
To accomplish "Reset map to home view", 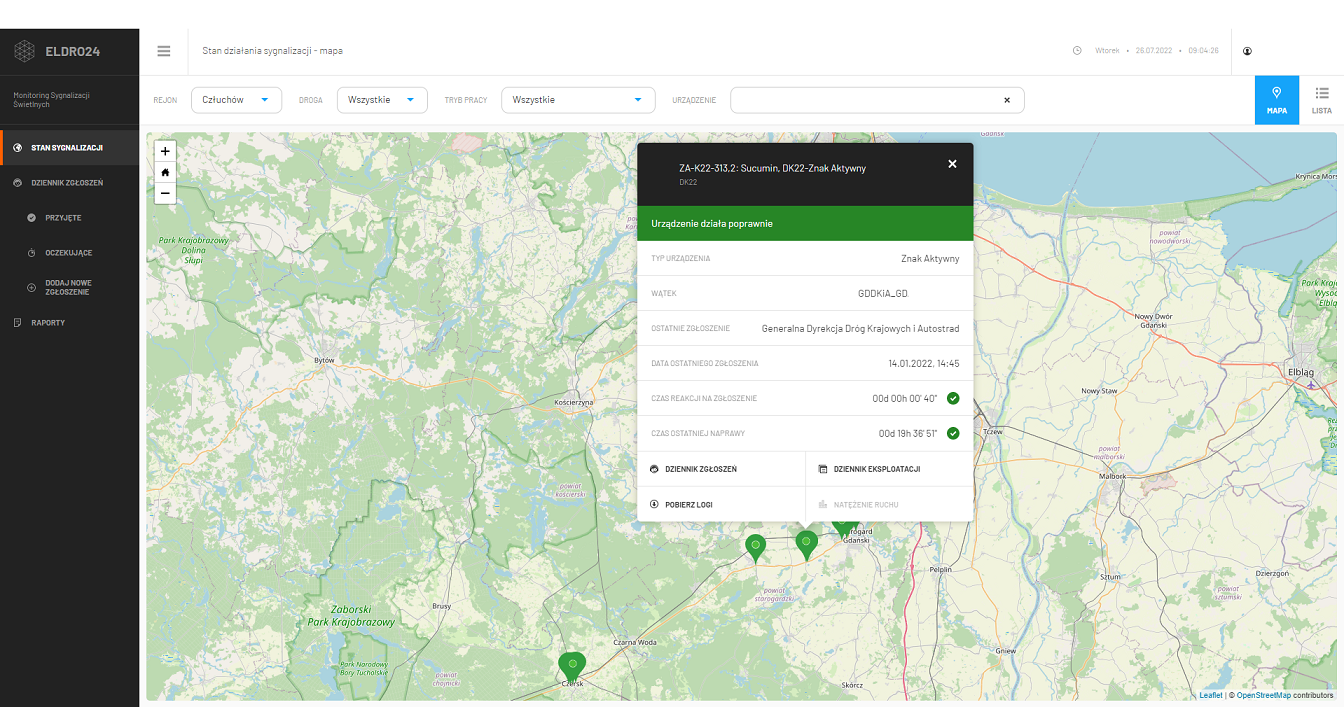I will point(165,172).
